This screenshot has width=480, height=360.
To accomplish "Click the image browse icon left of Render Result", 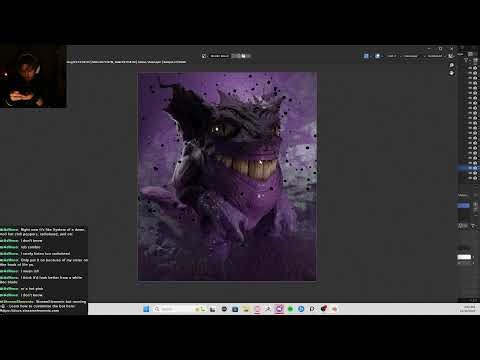I will [204, 56].
